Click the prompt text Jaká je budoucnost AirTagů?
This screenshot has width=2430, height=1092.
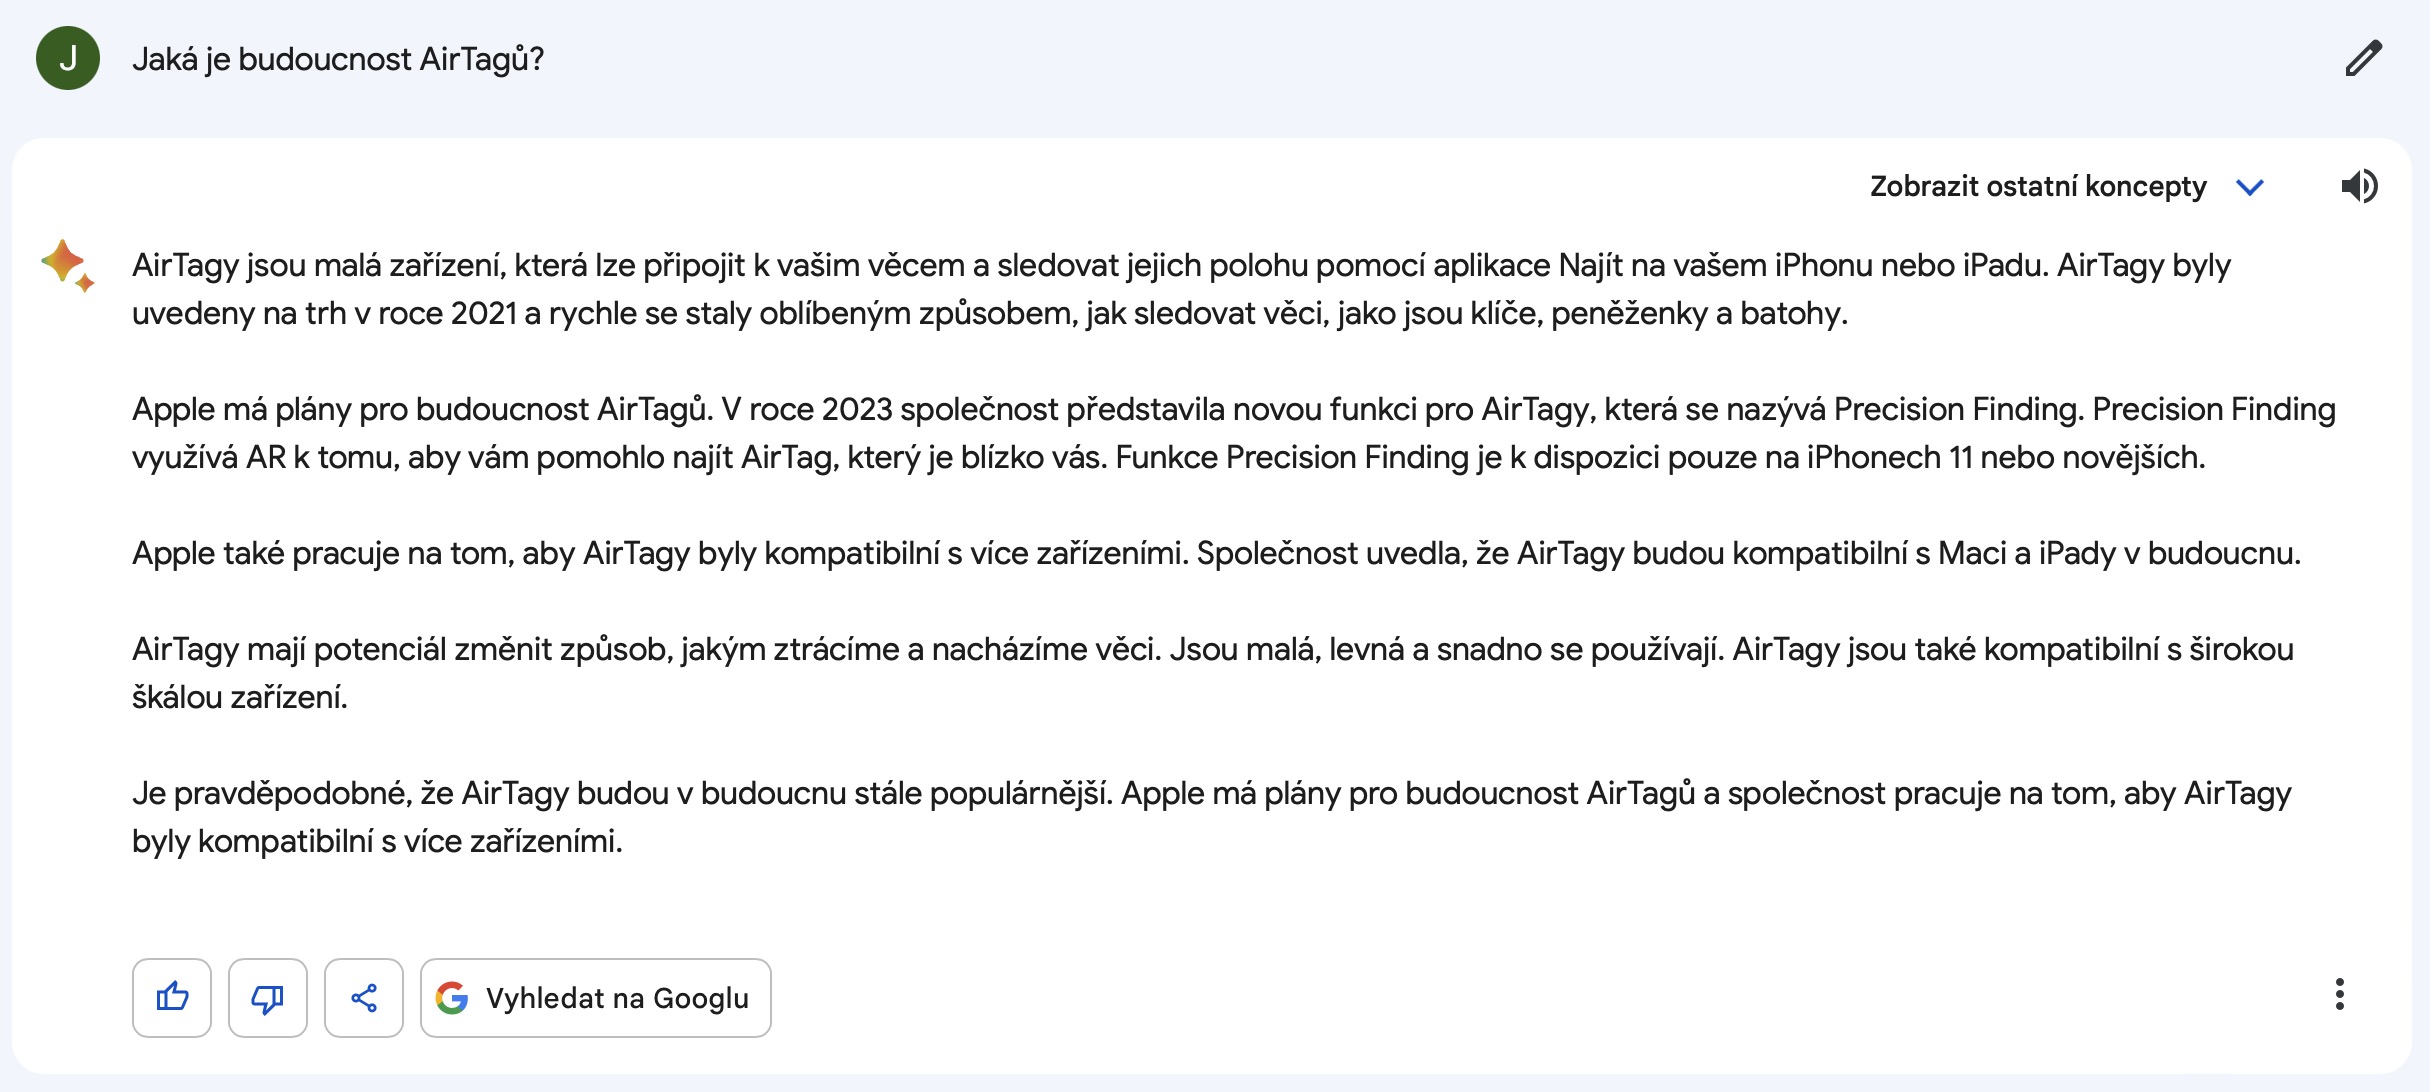click(338, 59)
